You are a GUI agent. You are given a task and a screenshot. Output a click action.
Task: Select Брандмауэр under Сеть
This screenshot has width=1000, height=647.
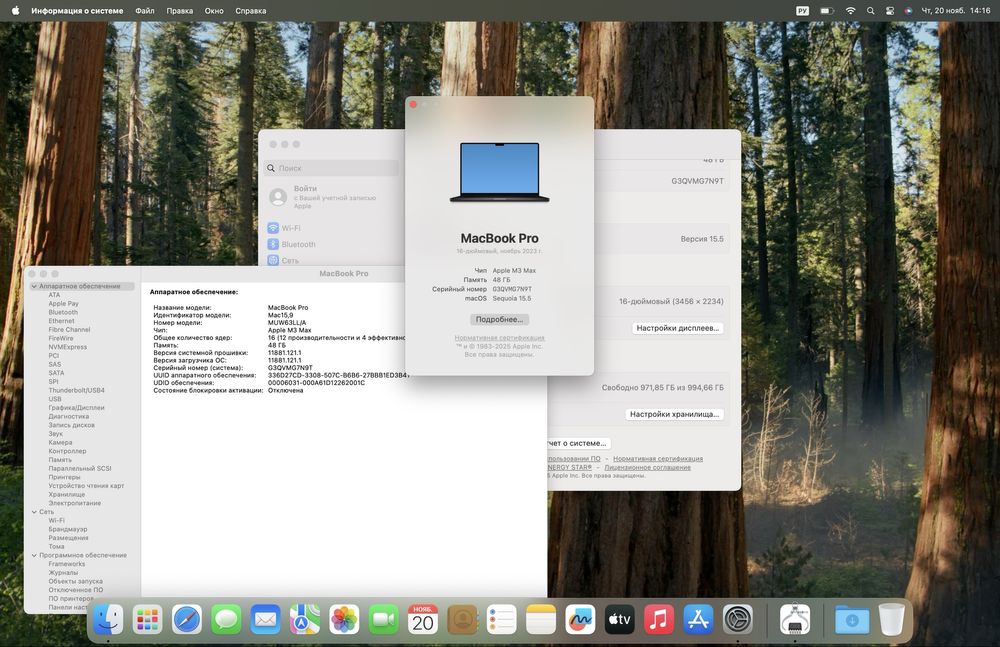(x=68, y=529)
